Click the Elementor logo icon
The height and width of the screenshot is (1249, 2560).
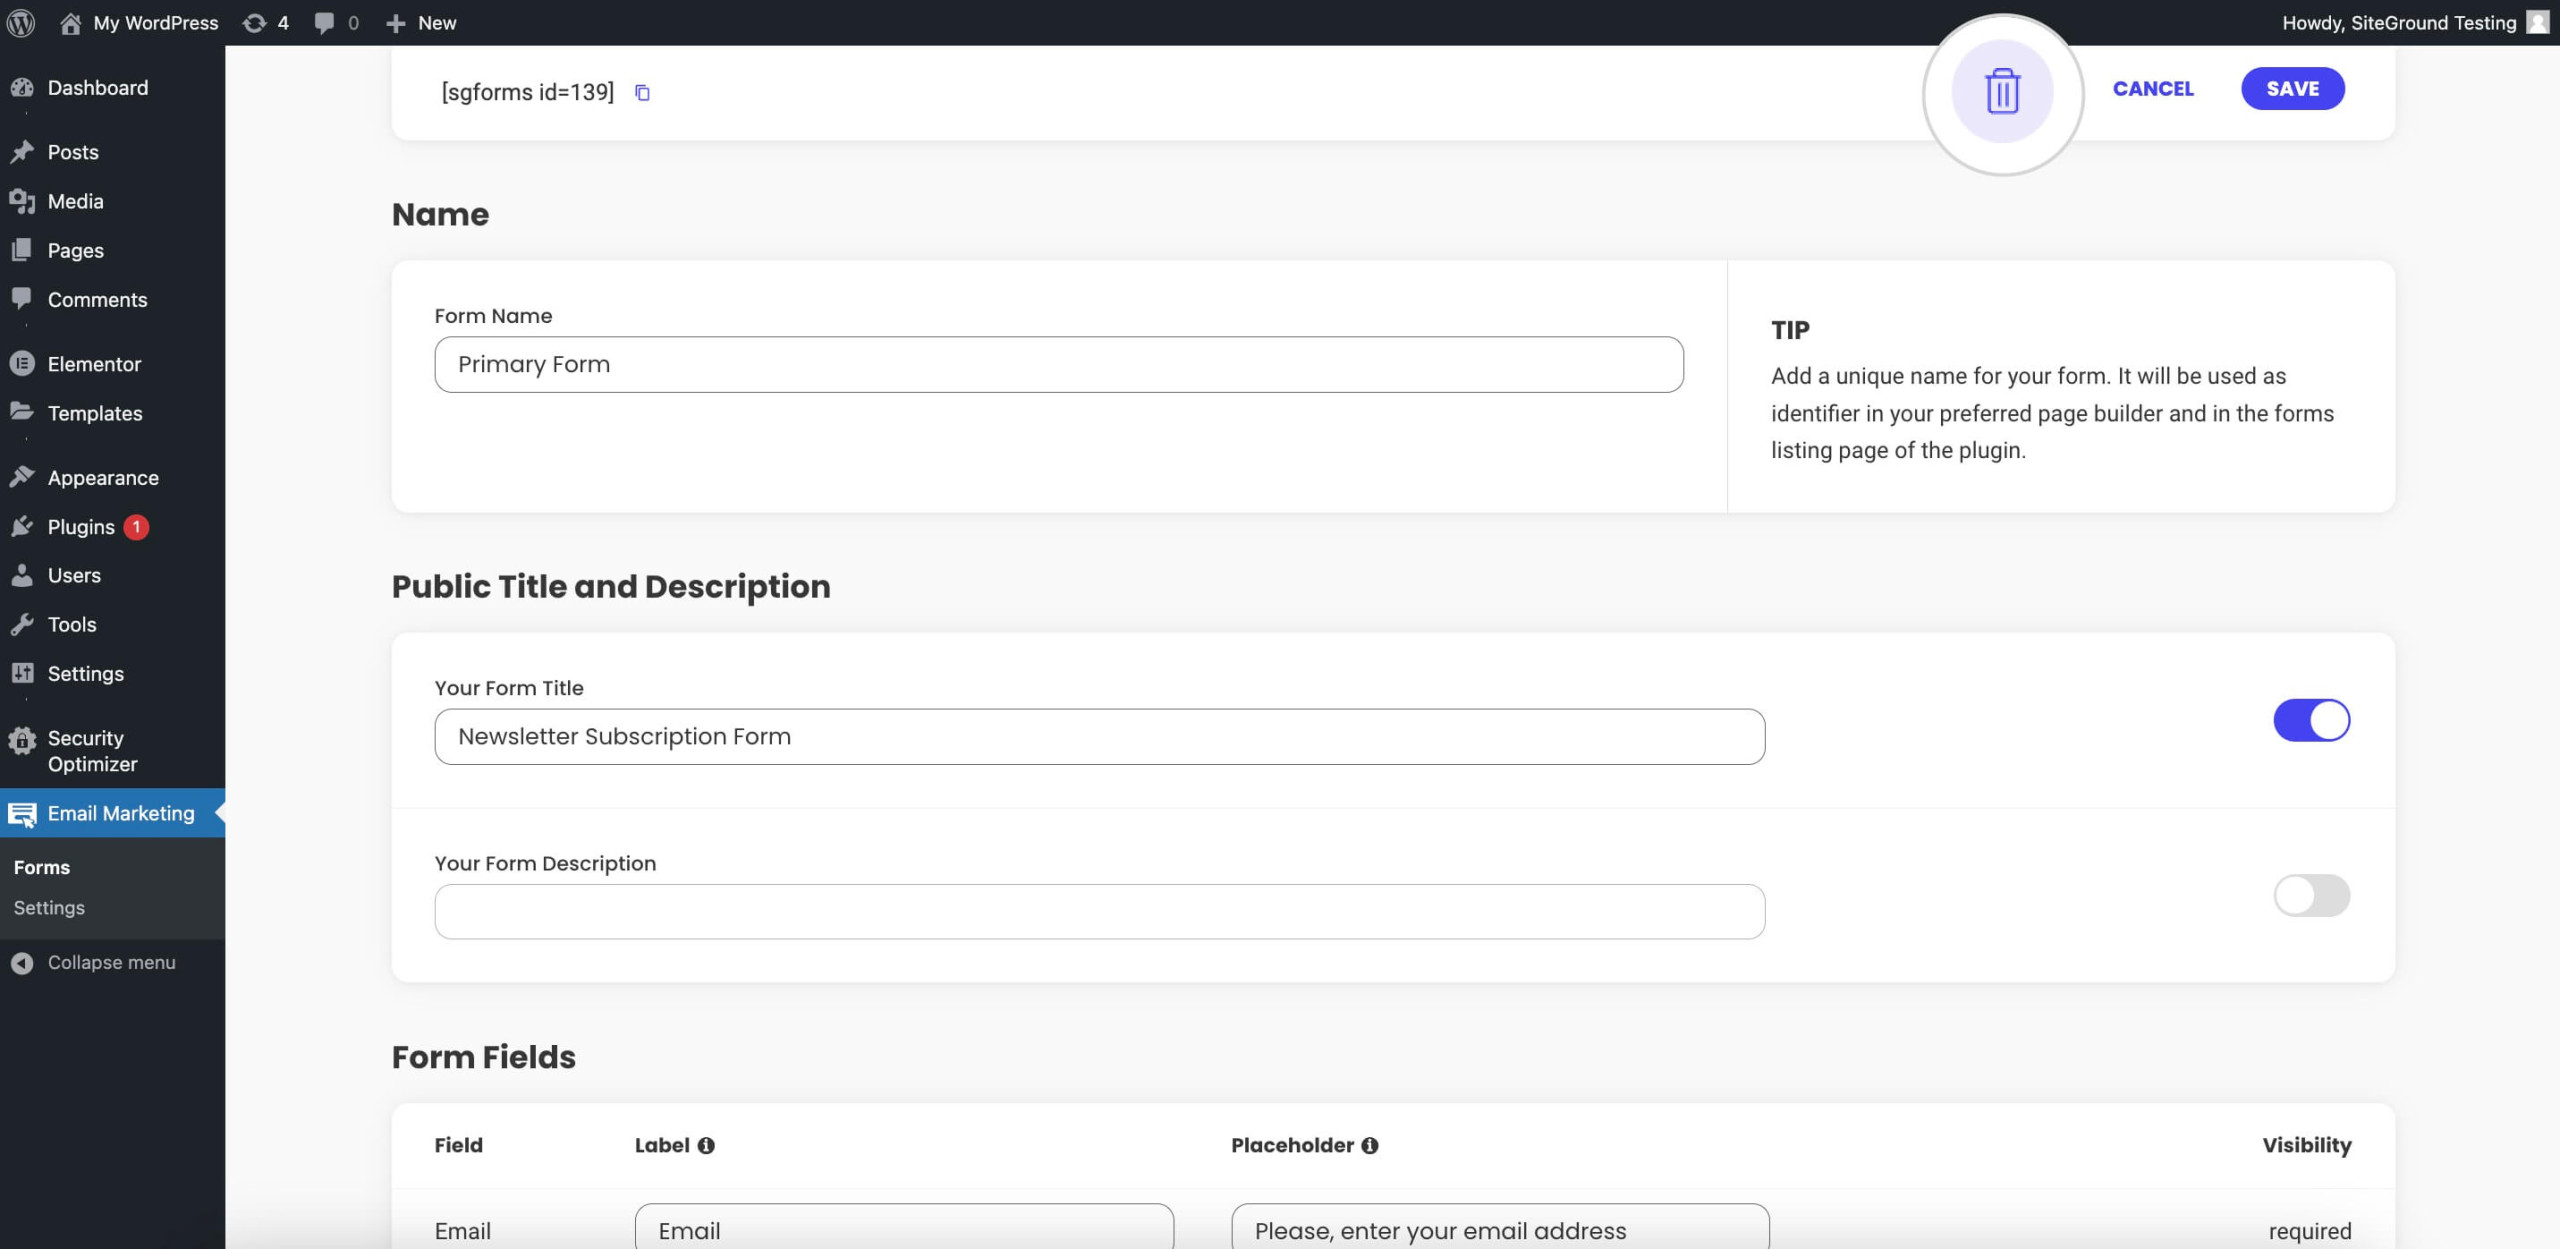coord(22,364)
